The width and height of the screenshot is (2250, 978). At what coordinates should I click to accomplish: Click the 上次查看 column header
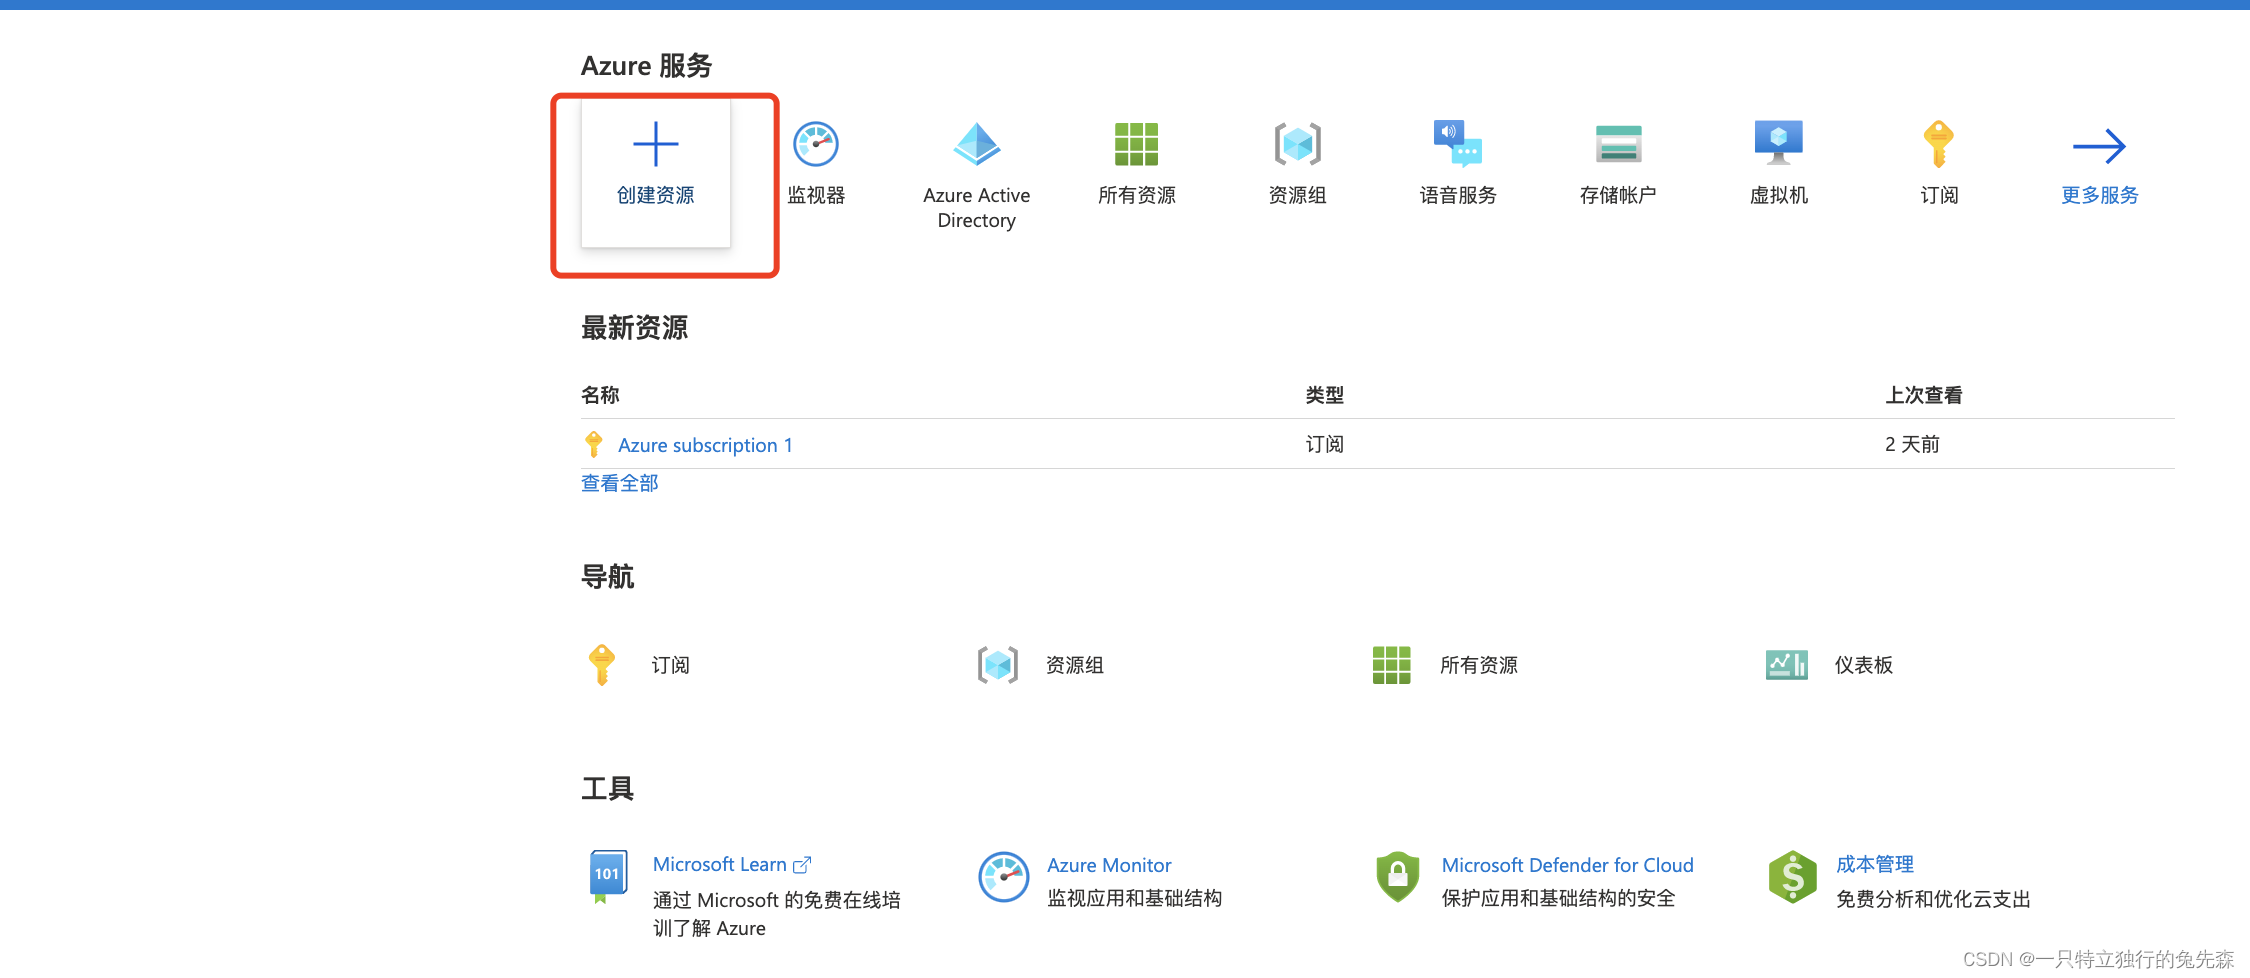1923,395
